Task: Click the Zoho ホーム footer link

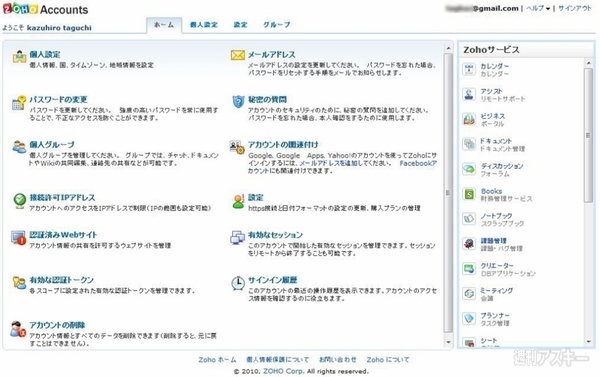Action: (217, 360)
